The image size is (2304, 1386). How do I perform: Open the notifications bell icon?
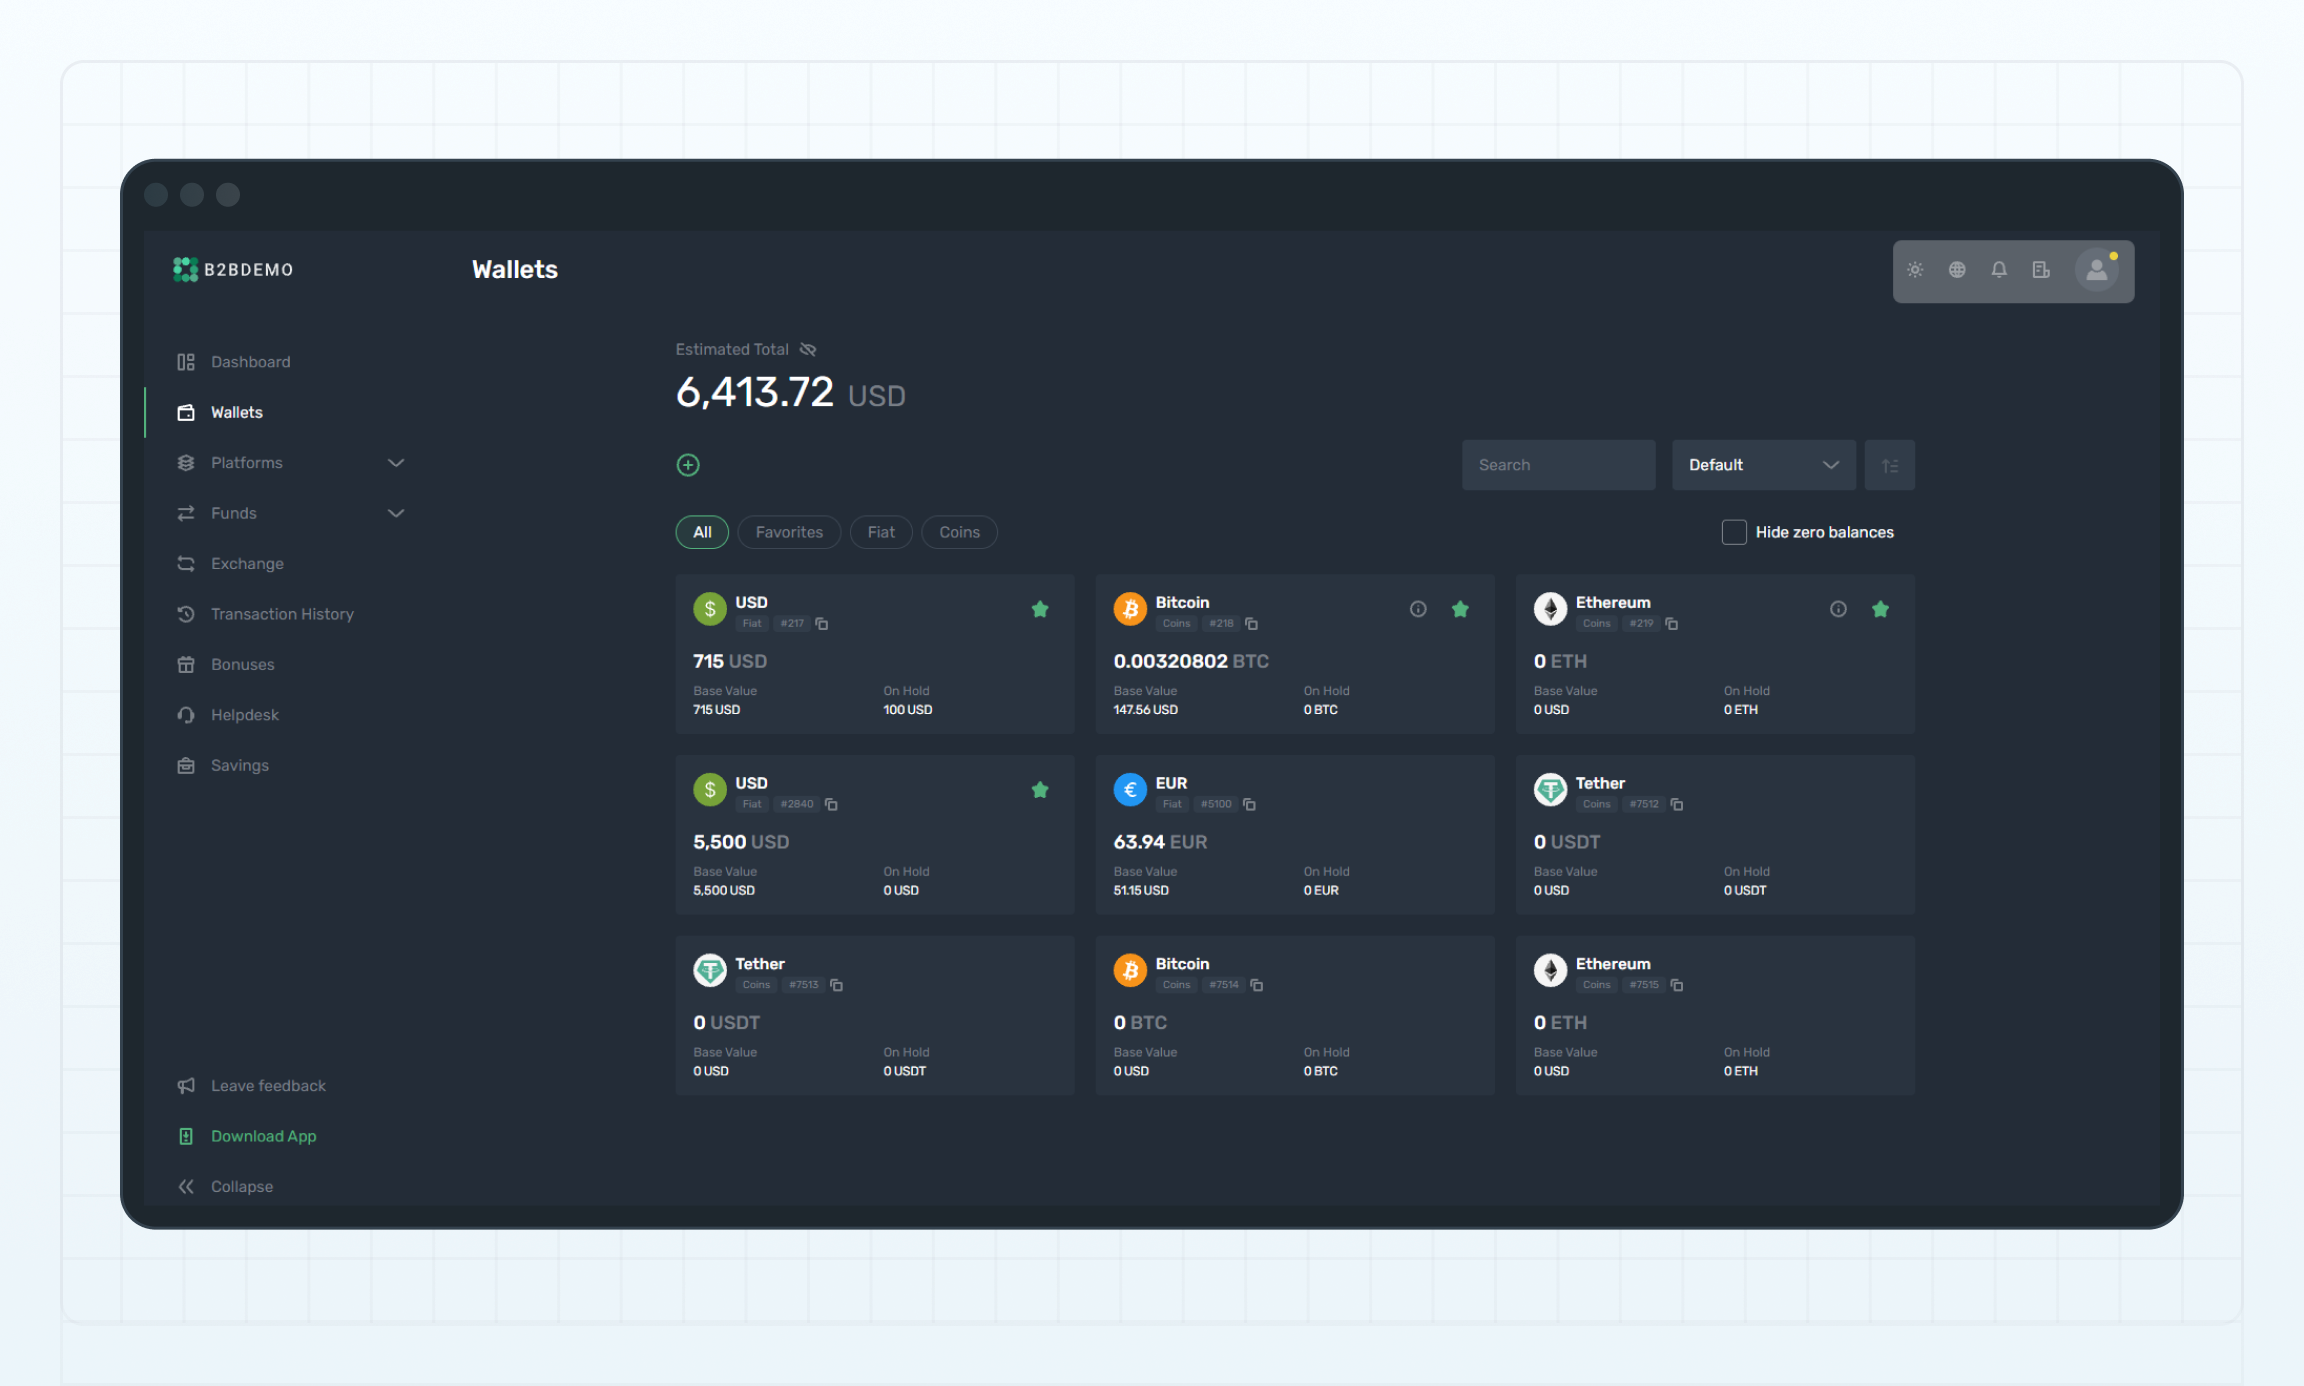point(1999,270)
